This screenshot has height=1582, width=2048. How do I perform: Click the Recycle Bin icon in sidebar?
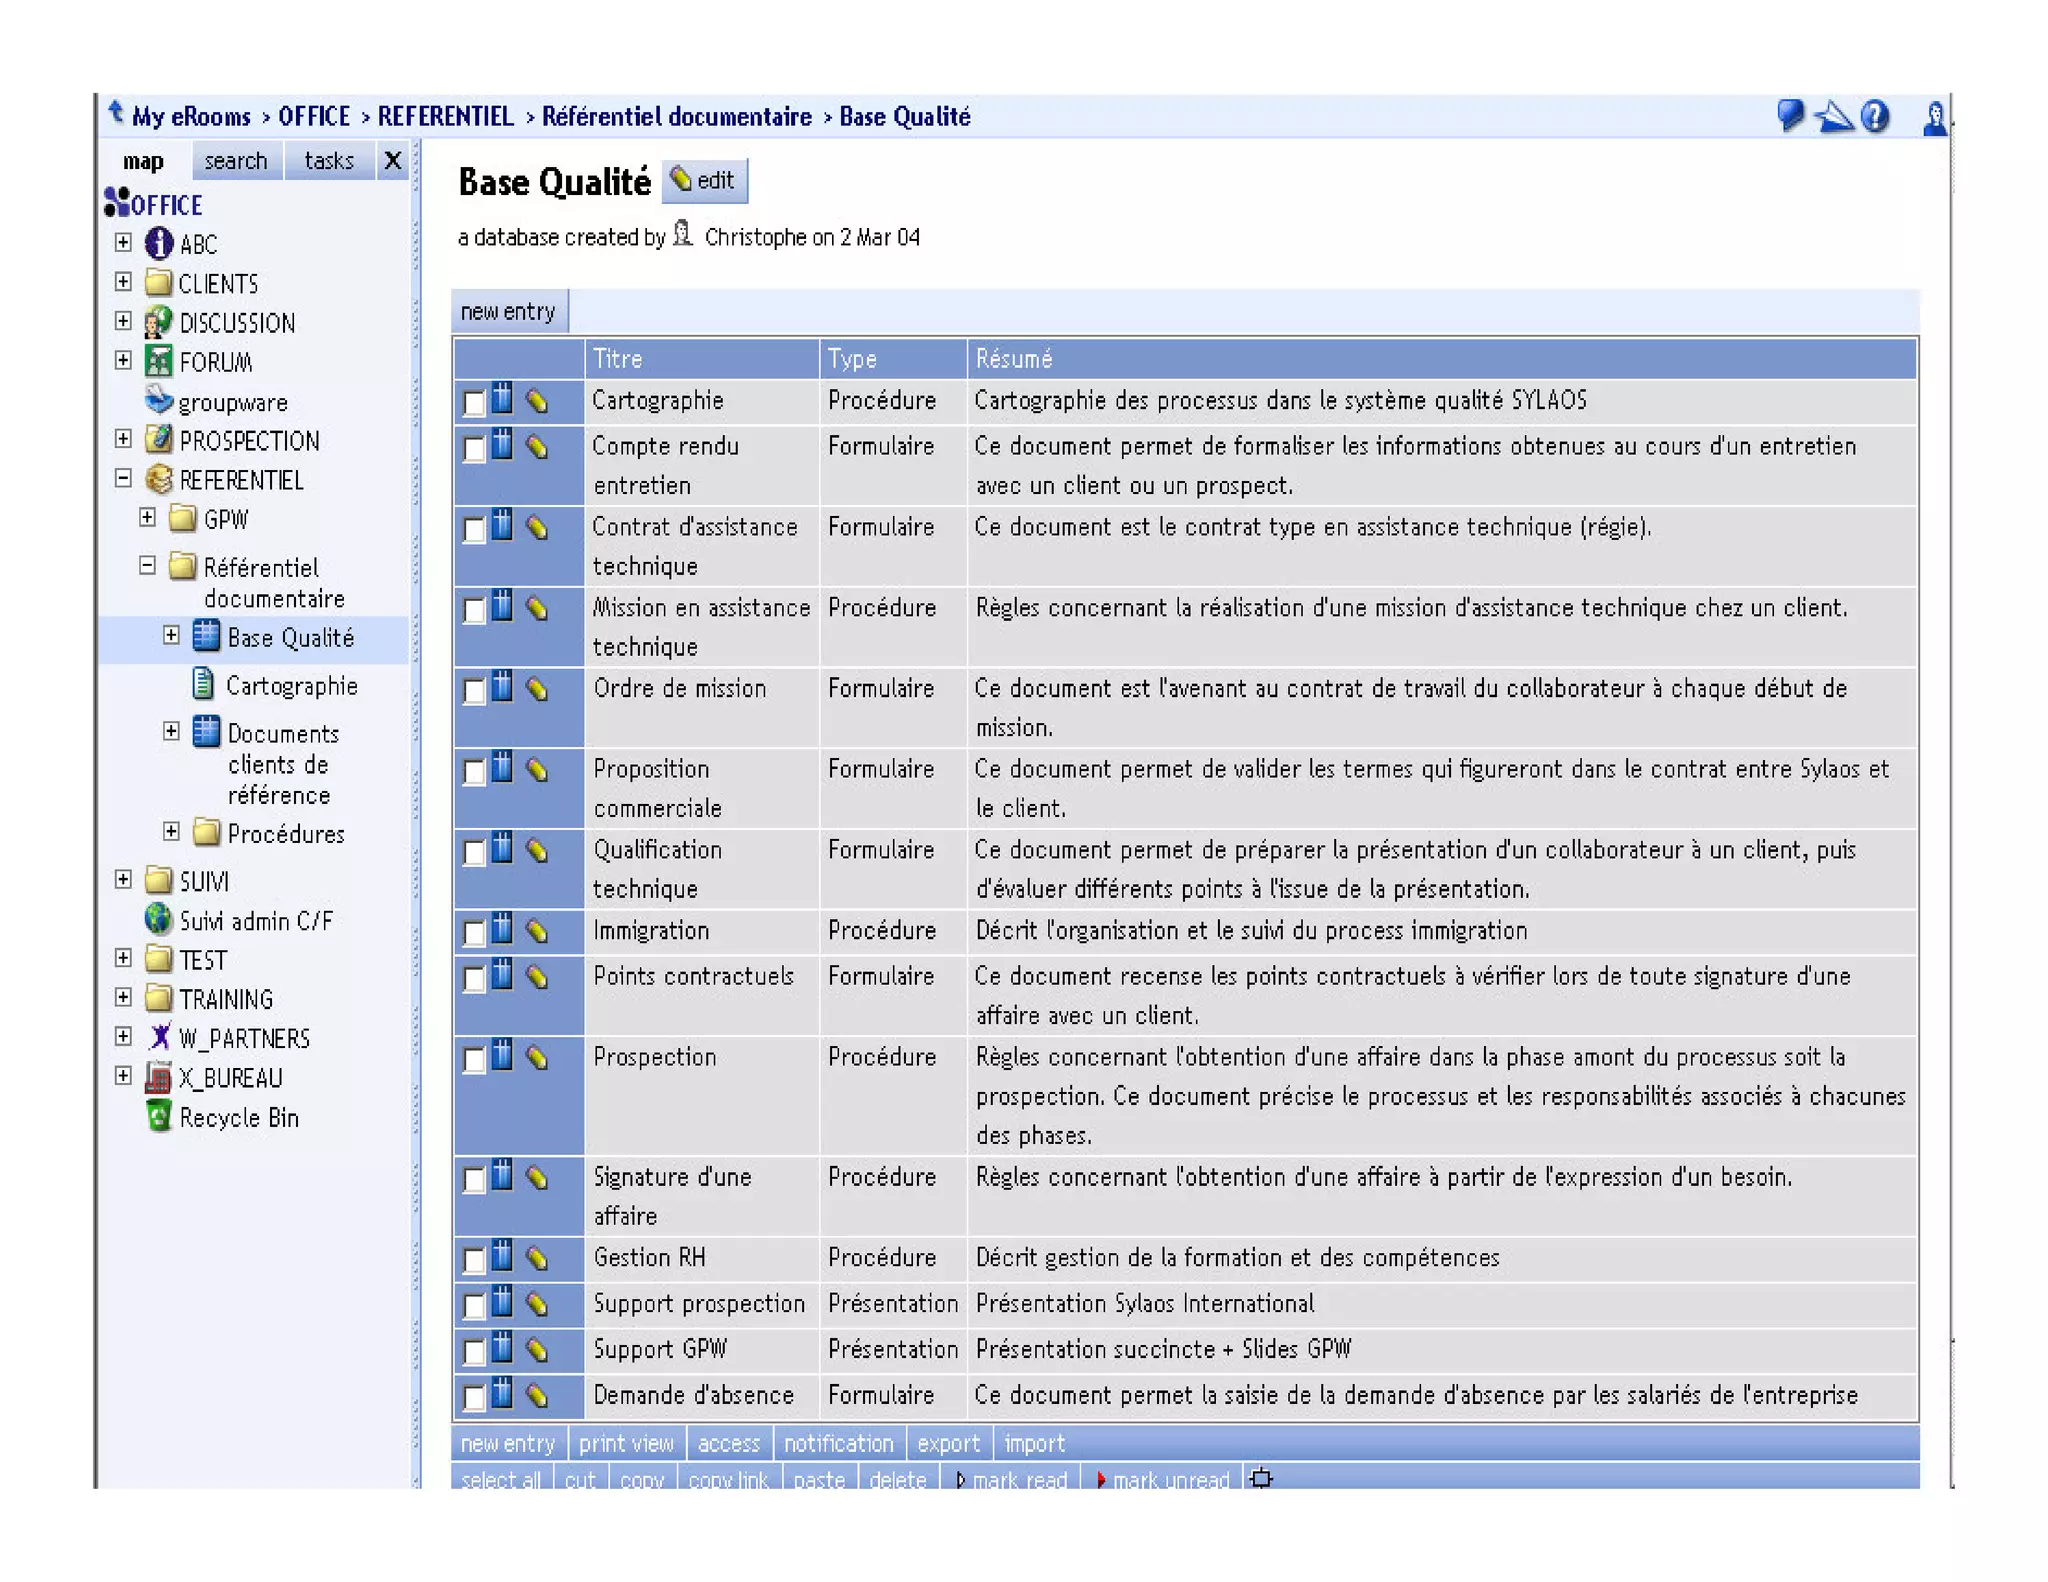(158, 1117)
